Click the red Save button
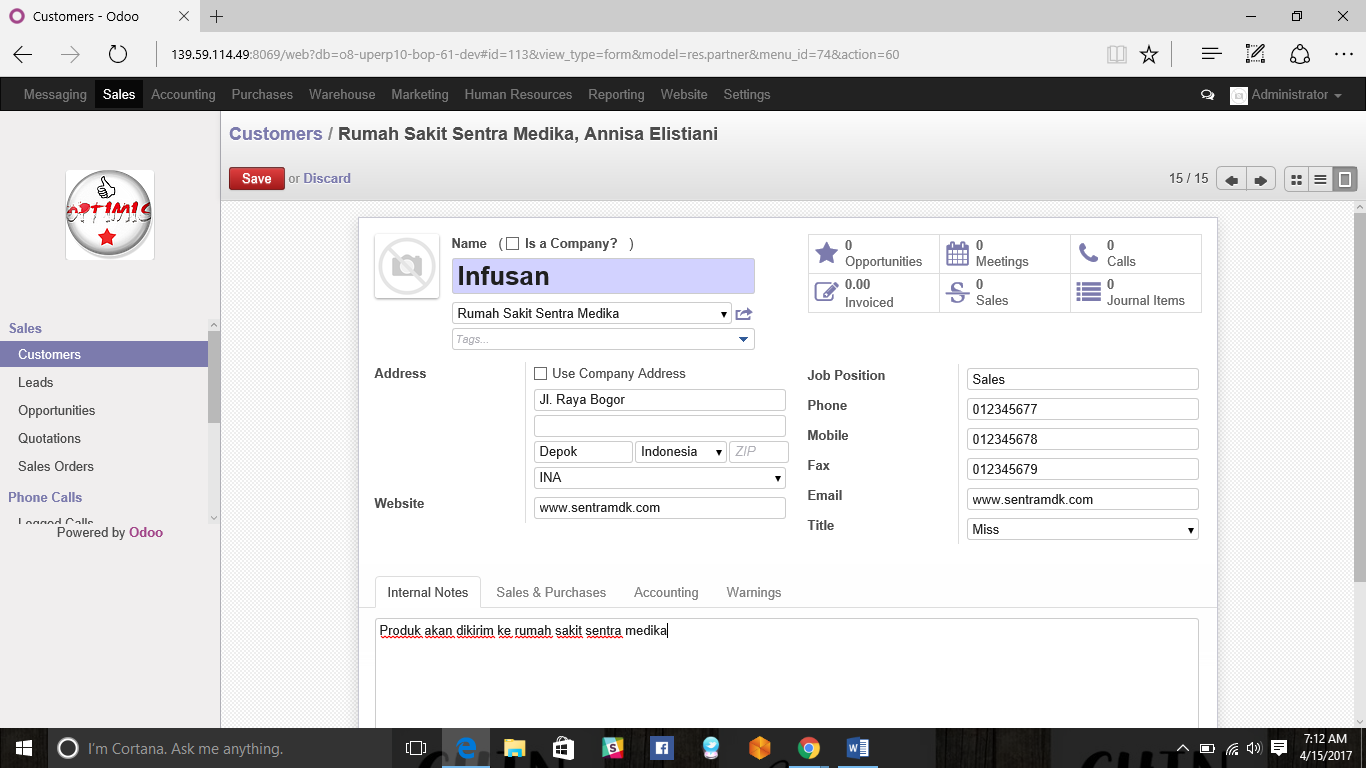This screenshot has height=768, width=1366. [x=257, y=179]
